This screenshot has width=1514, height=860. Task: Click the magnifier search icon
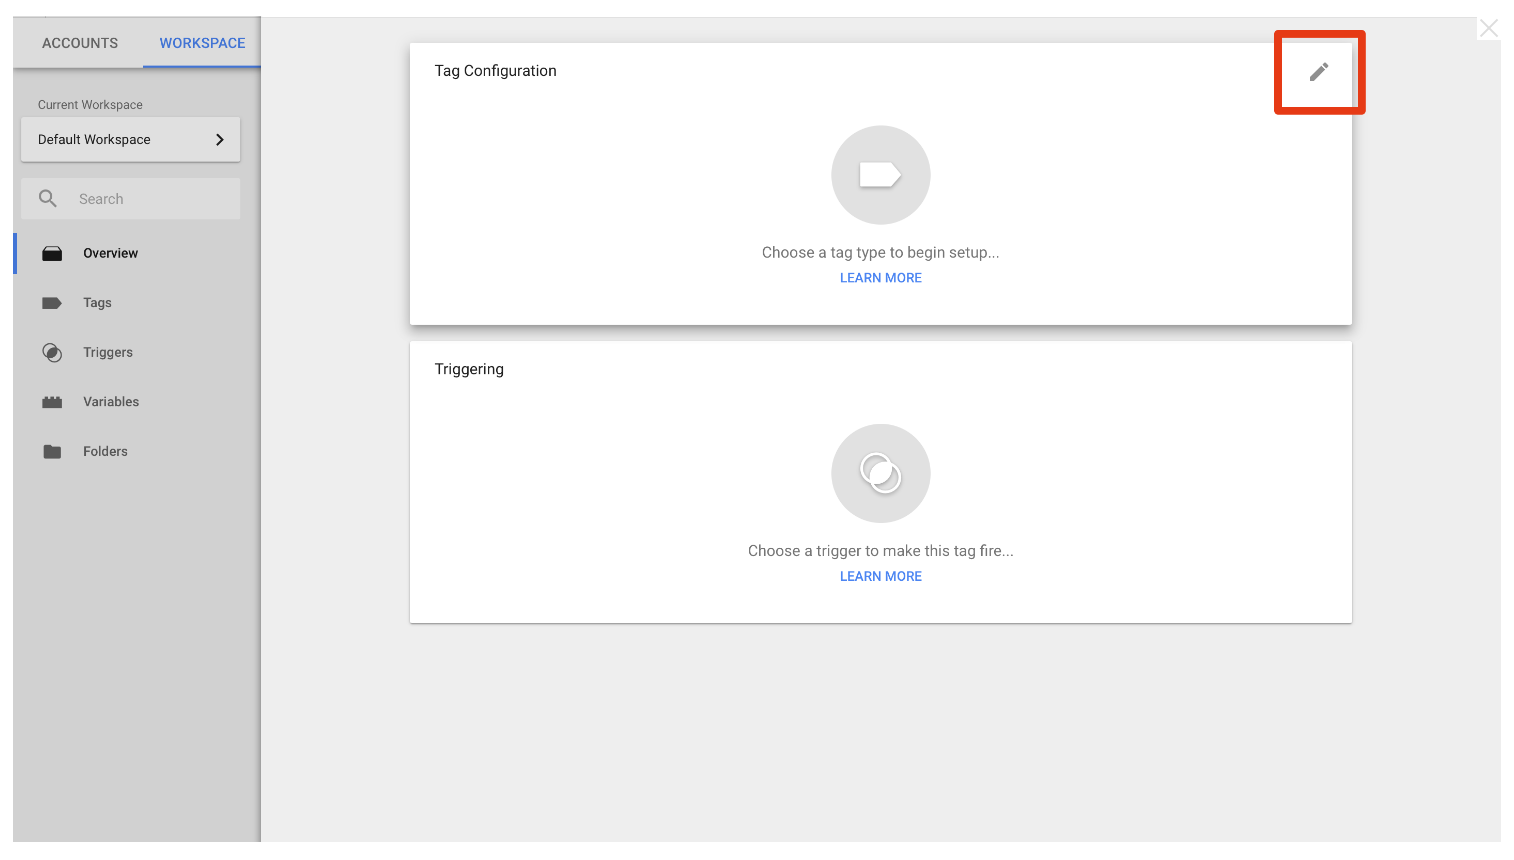[x=47, y=199]
